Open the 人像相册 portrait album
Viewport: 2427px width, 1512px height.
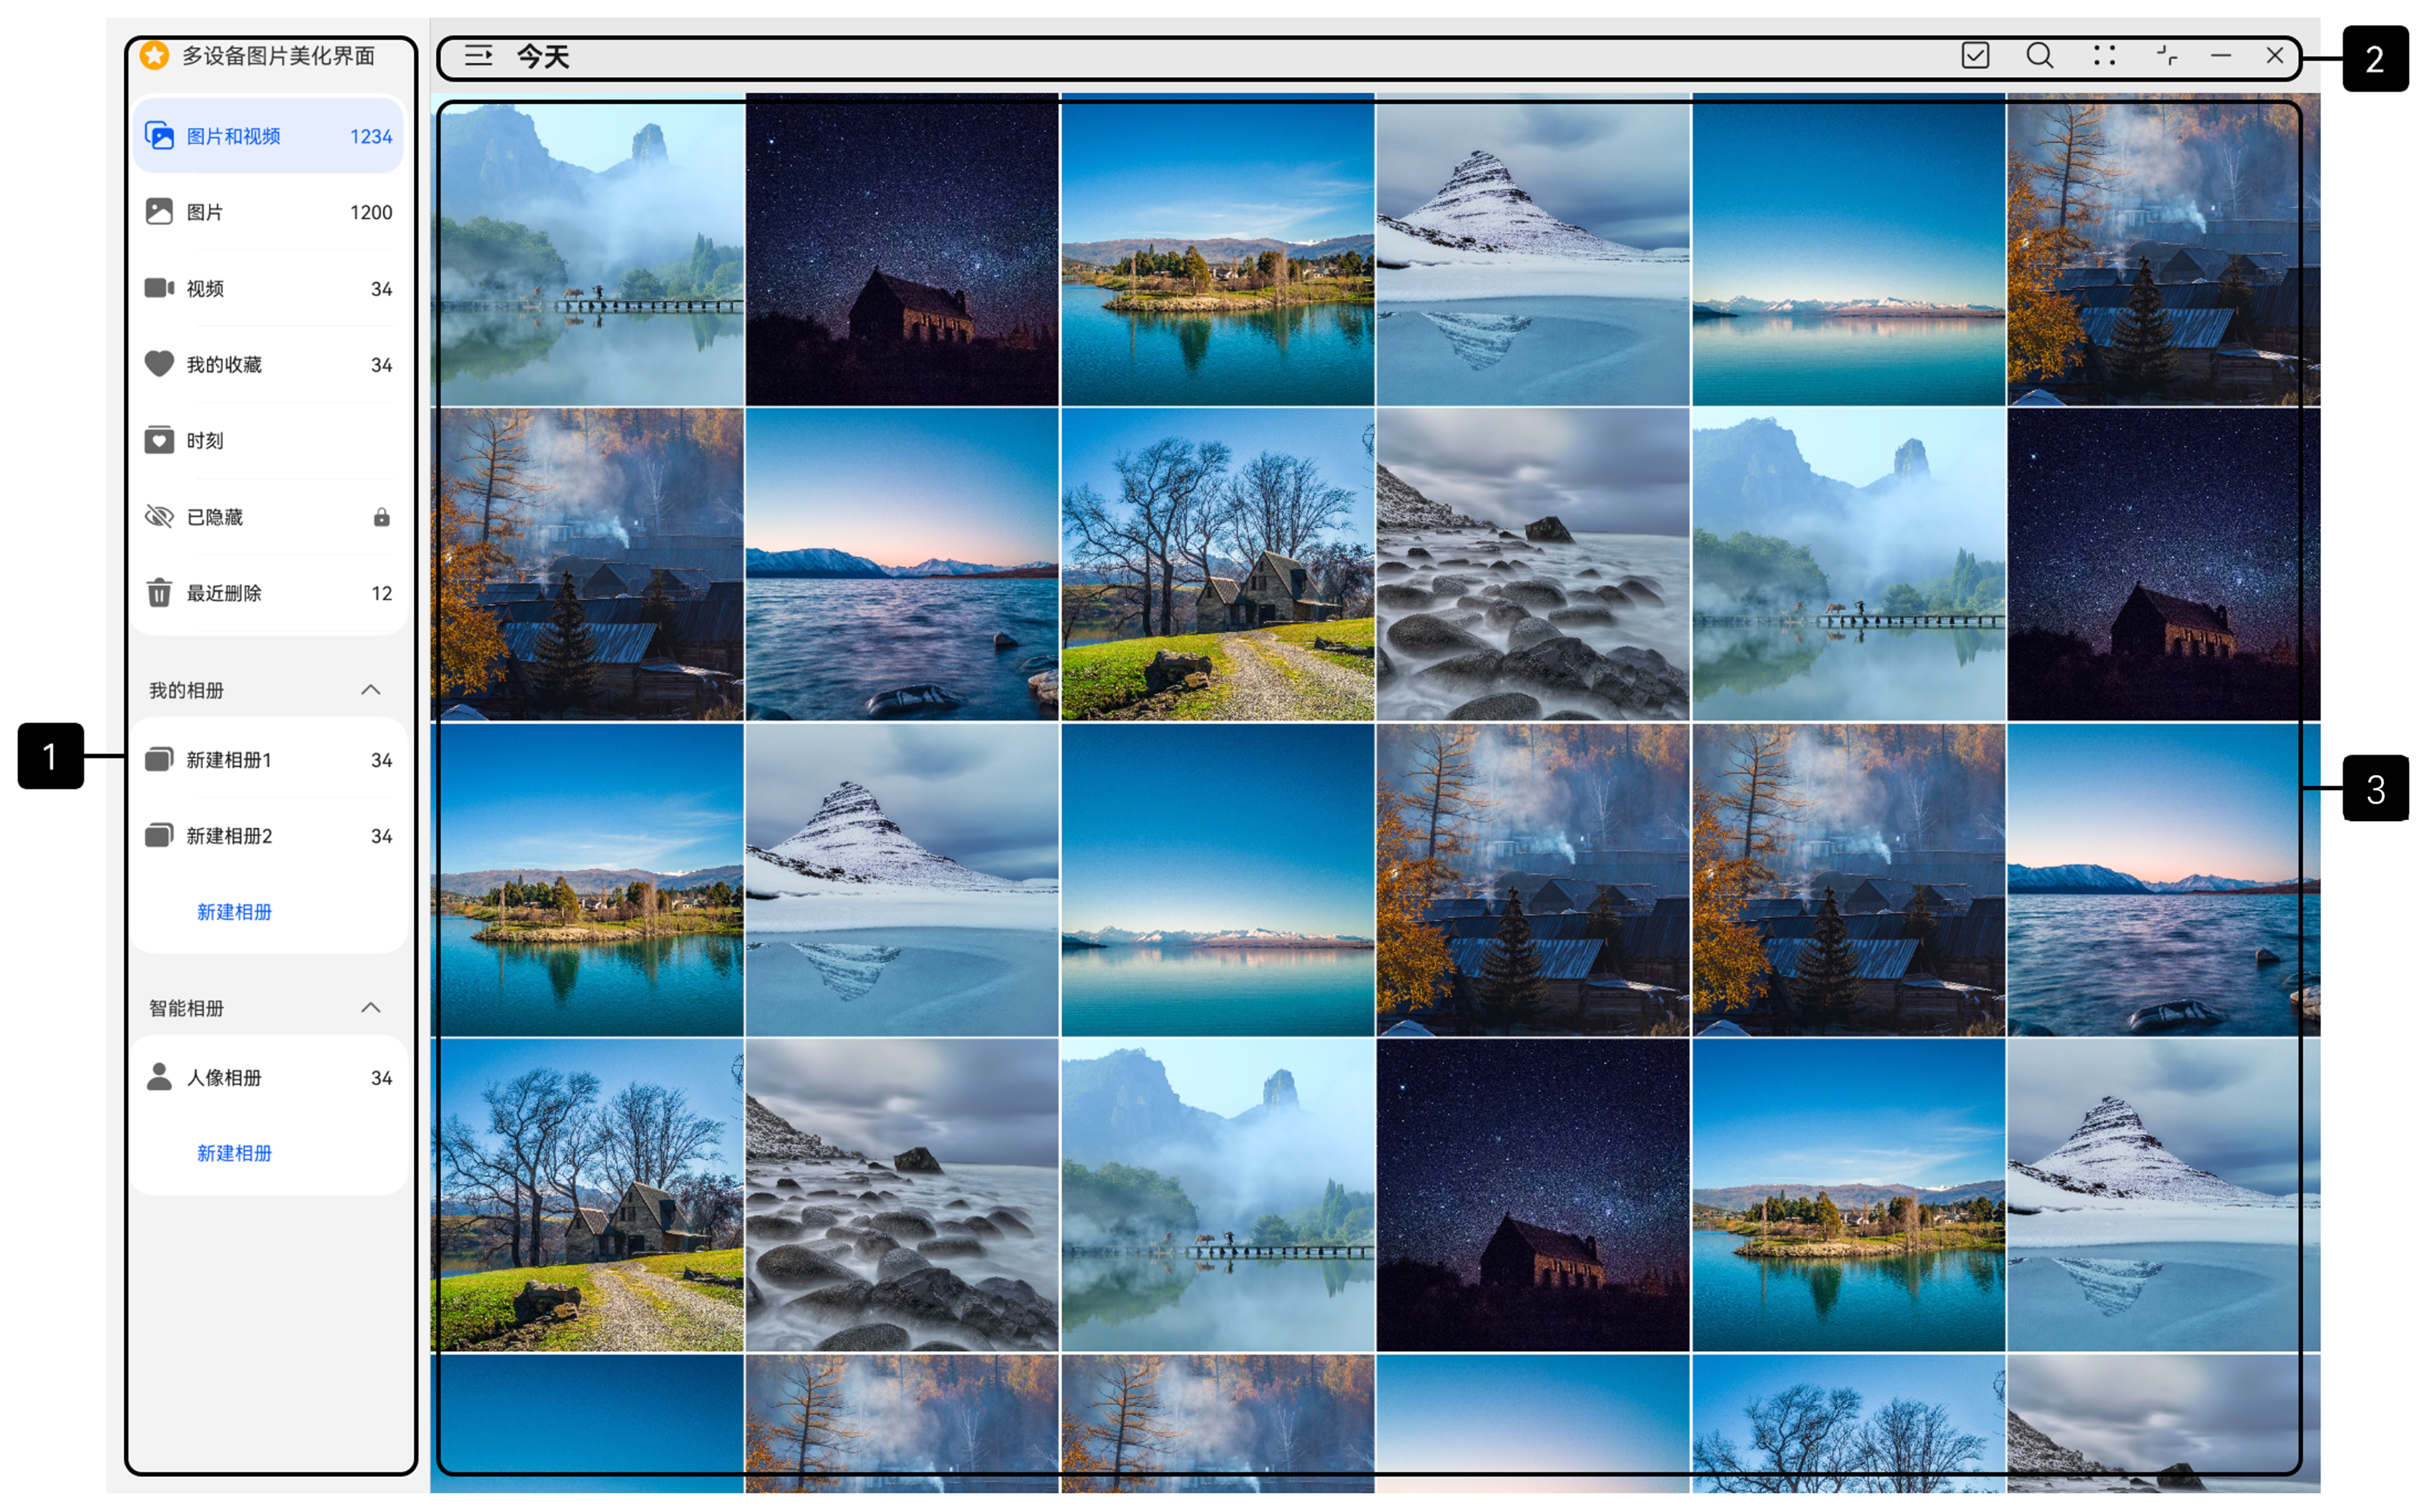[x=268, y=1078]
